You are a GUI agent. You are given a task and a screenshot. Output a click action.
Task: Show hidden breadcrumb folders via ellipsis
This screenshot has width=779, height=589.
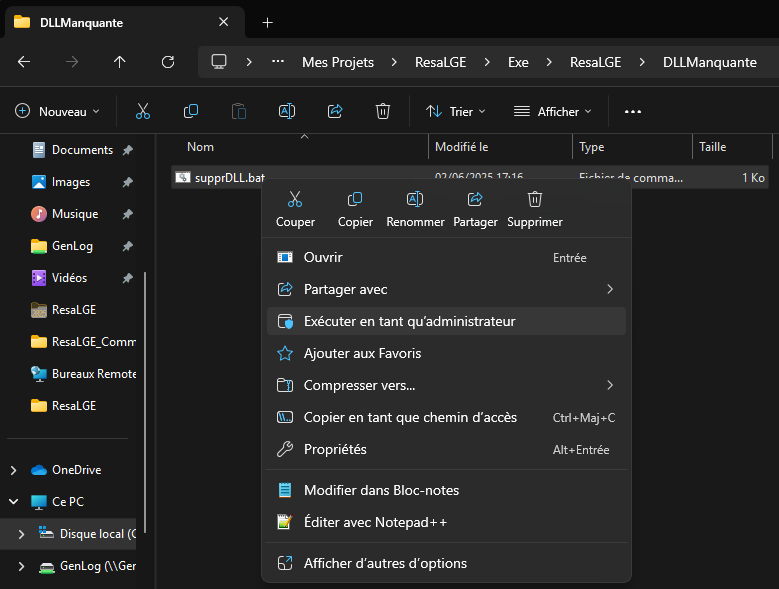(278, 62)
